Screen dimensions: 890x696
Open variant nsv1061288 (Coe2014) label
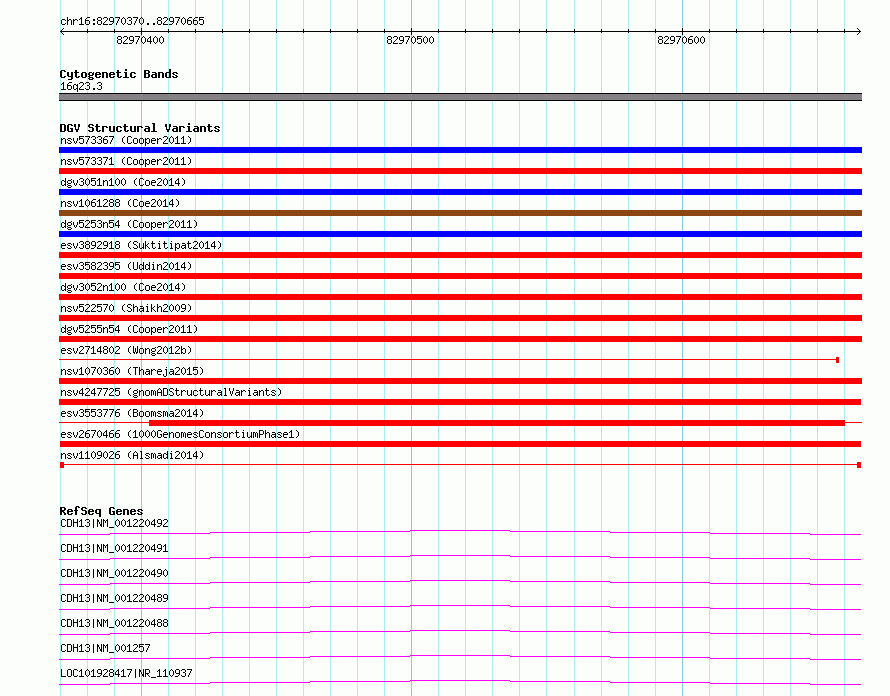tap(120, 203)
